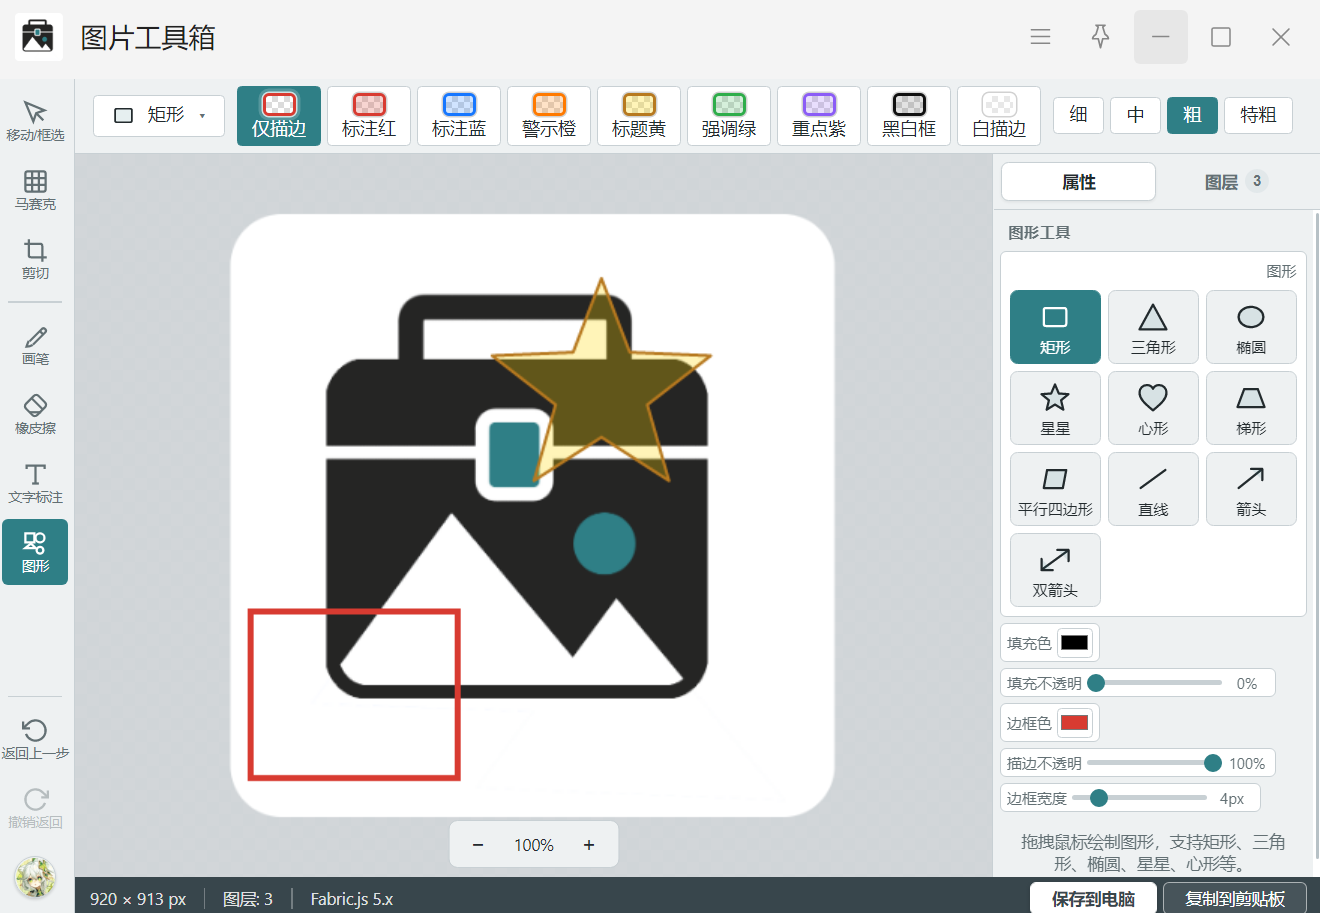Screen dimensions: 1320x913
Task: Apply the 标注蓝 blue preset
Action: pos(459,116)
